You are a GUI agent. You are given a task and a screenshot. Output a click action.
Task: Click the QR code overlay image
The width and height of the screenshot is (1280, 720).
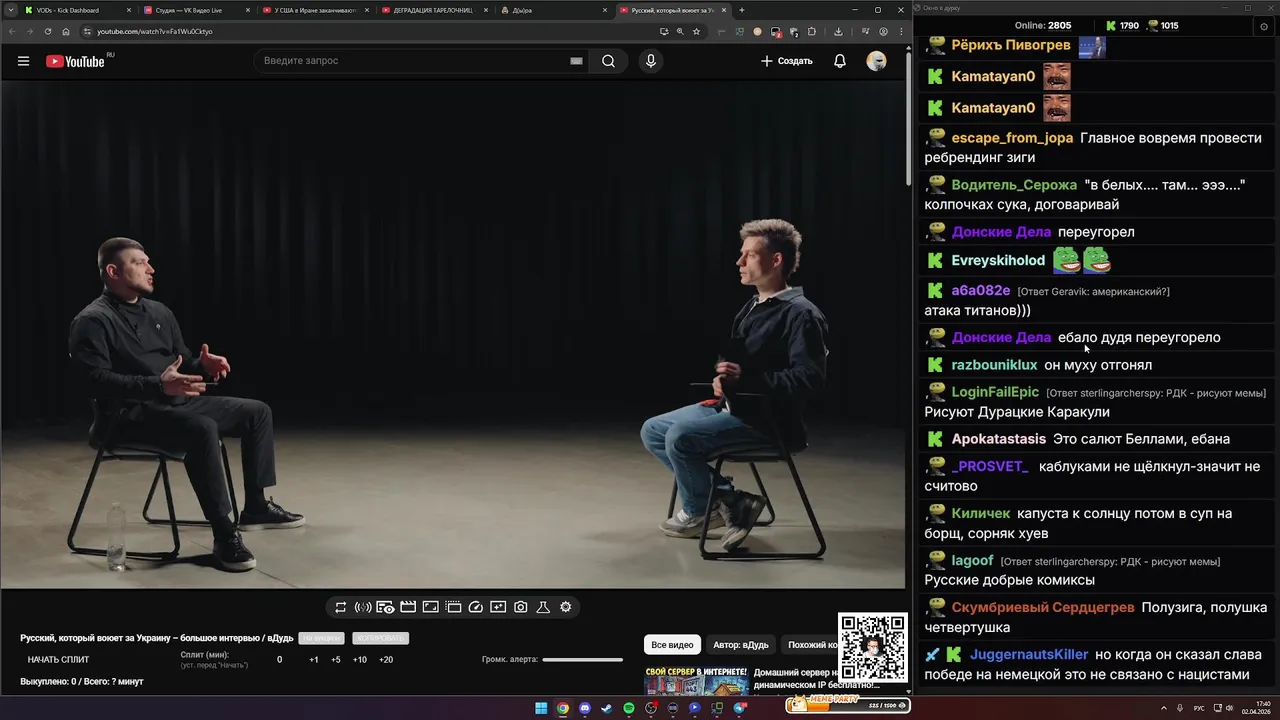click(x=872, y=648)
